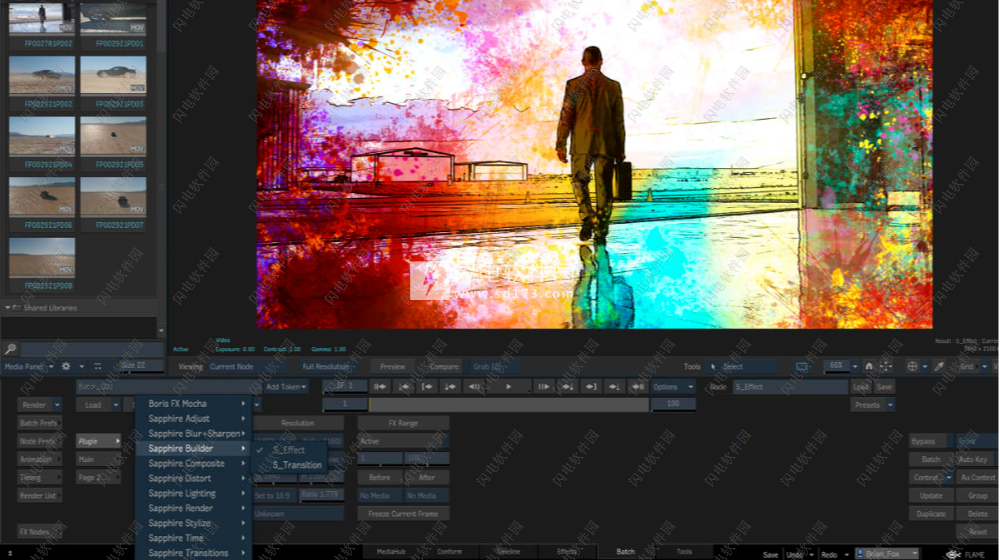Click the Render List button
The width and height of the screenshot is (1000, 560).
pos(39,496)
